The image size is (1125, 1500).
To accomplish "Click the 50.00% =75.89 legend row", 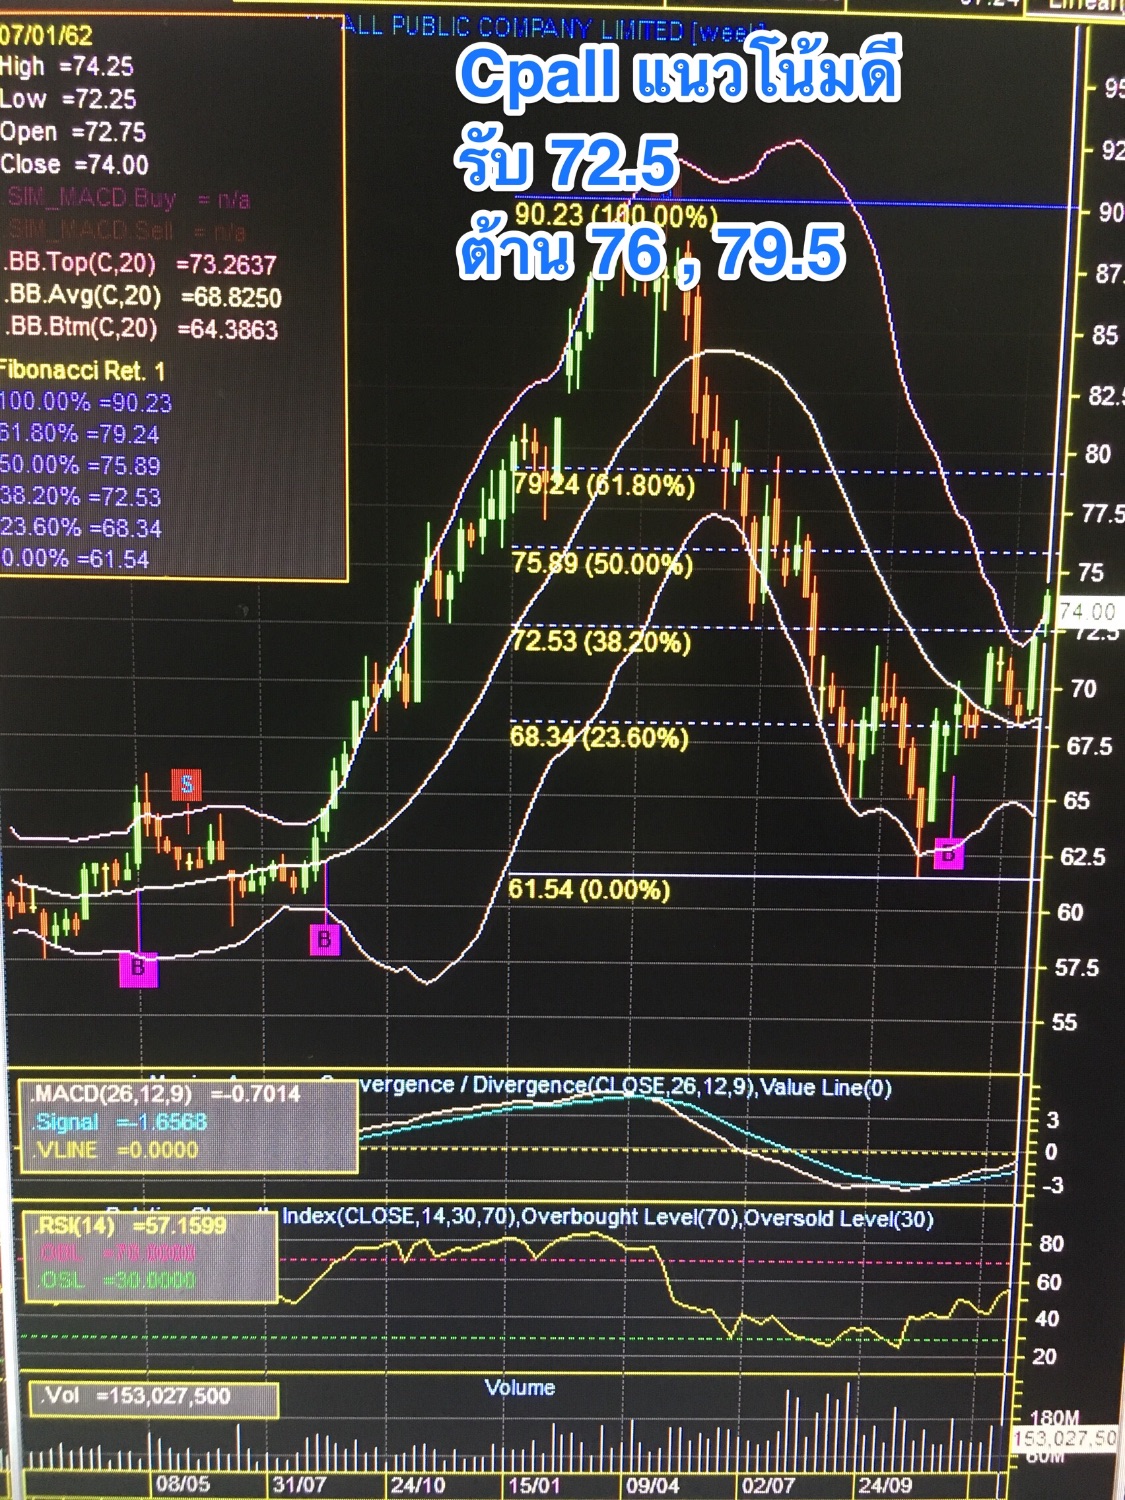I will 80,465.
